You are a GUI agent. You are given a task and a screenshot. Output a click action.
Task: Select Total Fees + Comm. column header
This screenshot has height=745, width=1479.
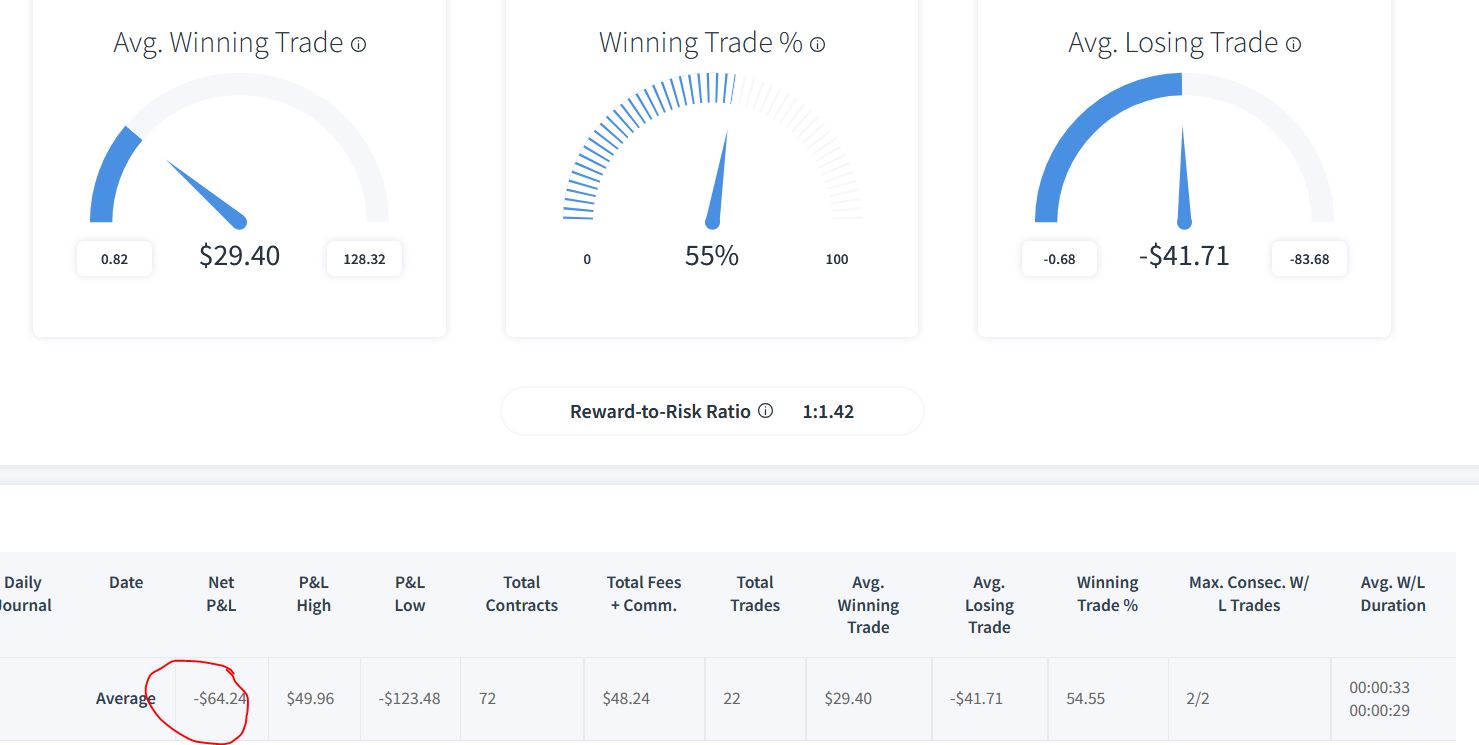point(644,594)
